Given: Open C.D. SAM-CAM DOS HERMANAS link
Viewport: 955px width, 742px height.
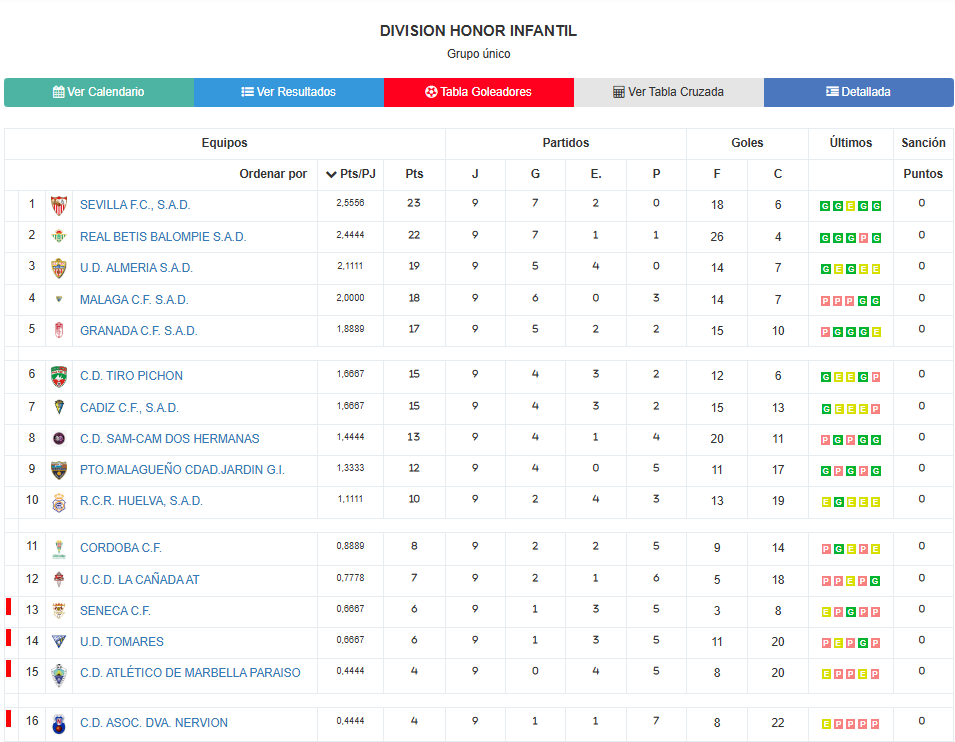Looking at the screenshot, I should pyautogui.click(x=170, y=439).
